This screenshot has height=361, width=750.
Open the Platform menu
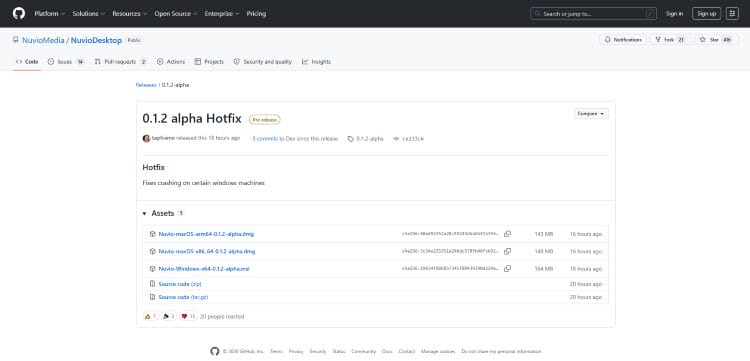click(49, 14)
